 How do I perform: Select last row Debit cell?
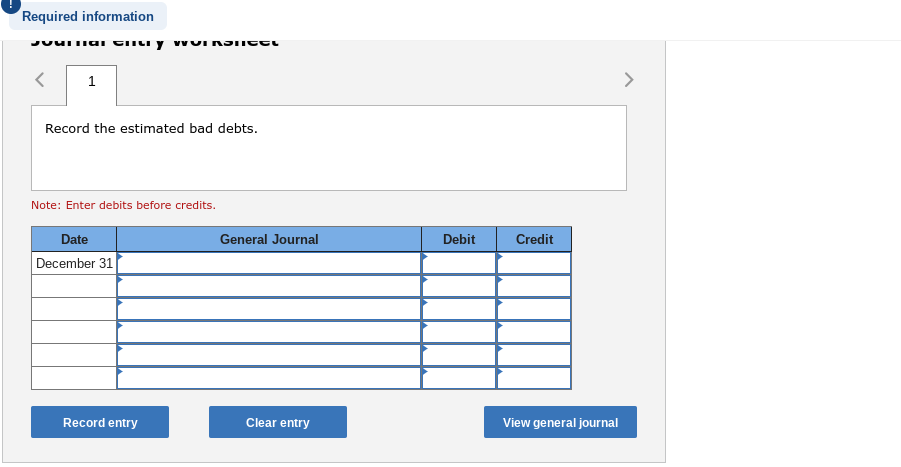(x=459, y=378)
